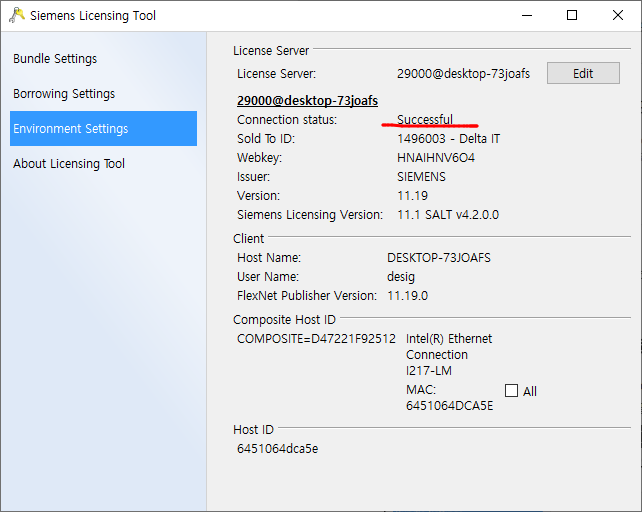Select the Sold To ID value 1496003 - Delta IT
This screenshot has height=512, width=642.
pos(448,139)
